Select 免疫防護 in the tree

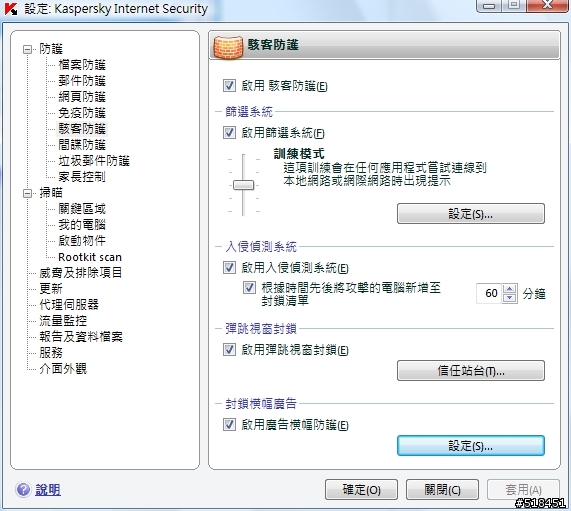pos(82,113)
